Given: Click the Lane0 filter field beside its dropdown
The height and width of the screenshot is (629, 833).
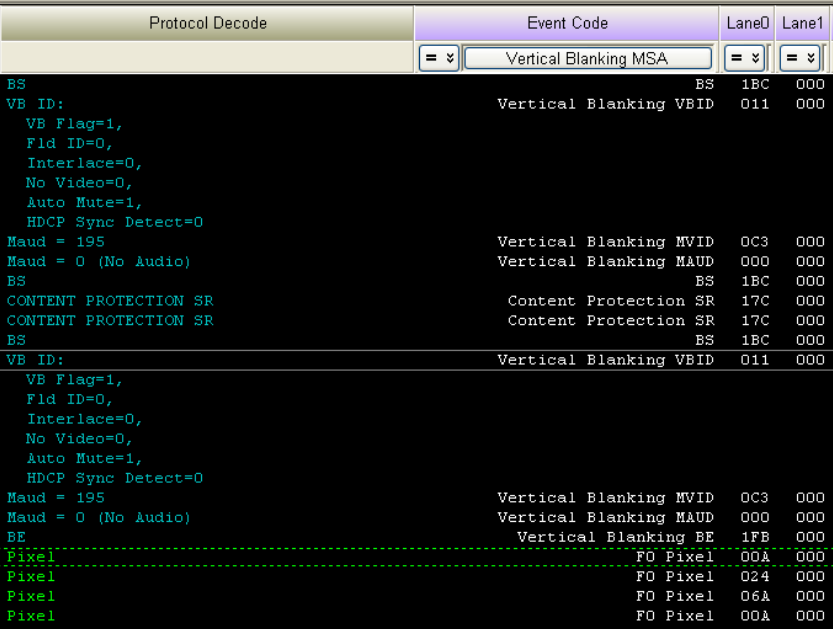Looking at the screenshot, I should tap(769, 58).
